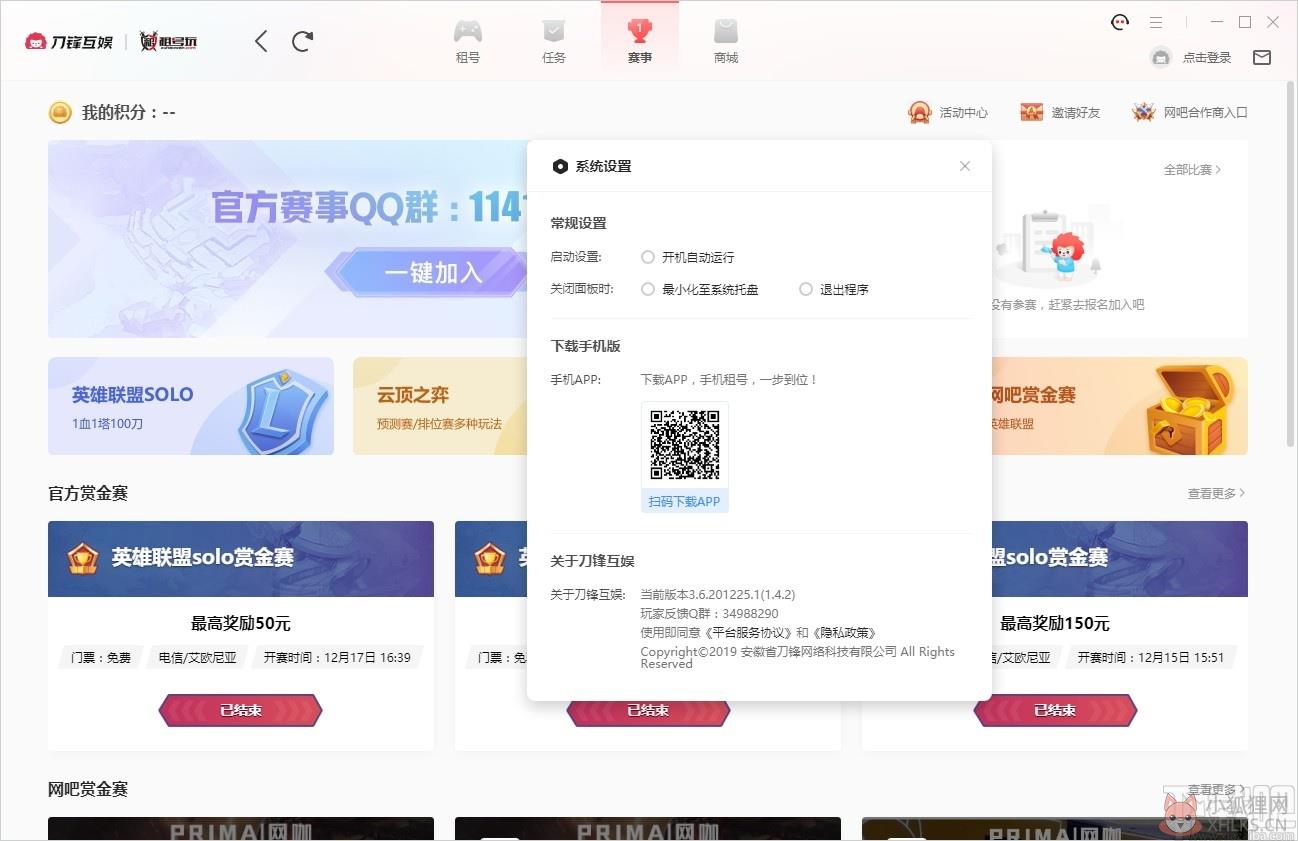Close the 系统设置 dialog
Screen dimensions: 1298x841
tap(965, 166)
